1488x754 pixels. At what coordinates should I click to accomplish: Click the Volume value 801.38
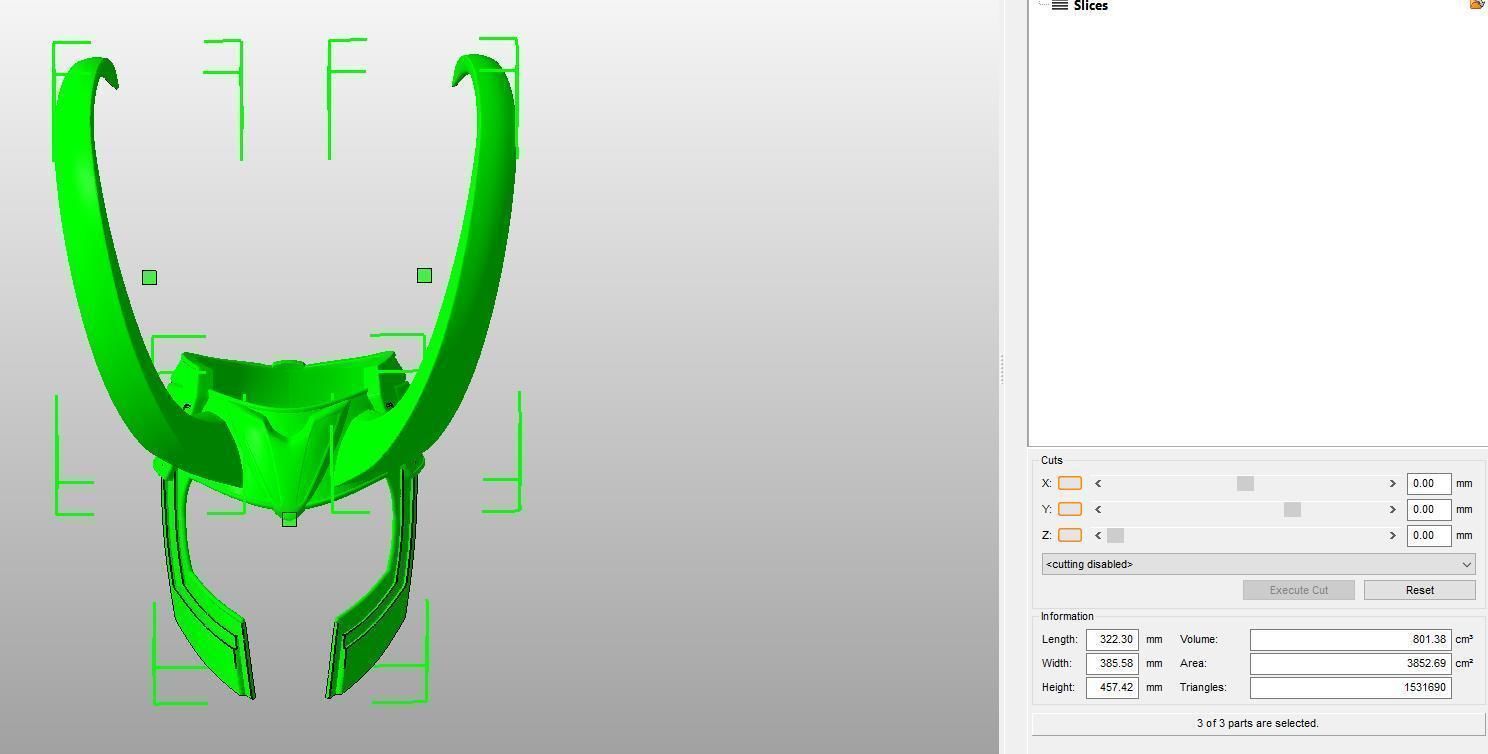tap(1350, 639)
